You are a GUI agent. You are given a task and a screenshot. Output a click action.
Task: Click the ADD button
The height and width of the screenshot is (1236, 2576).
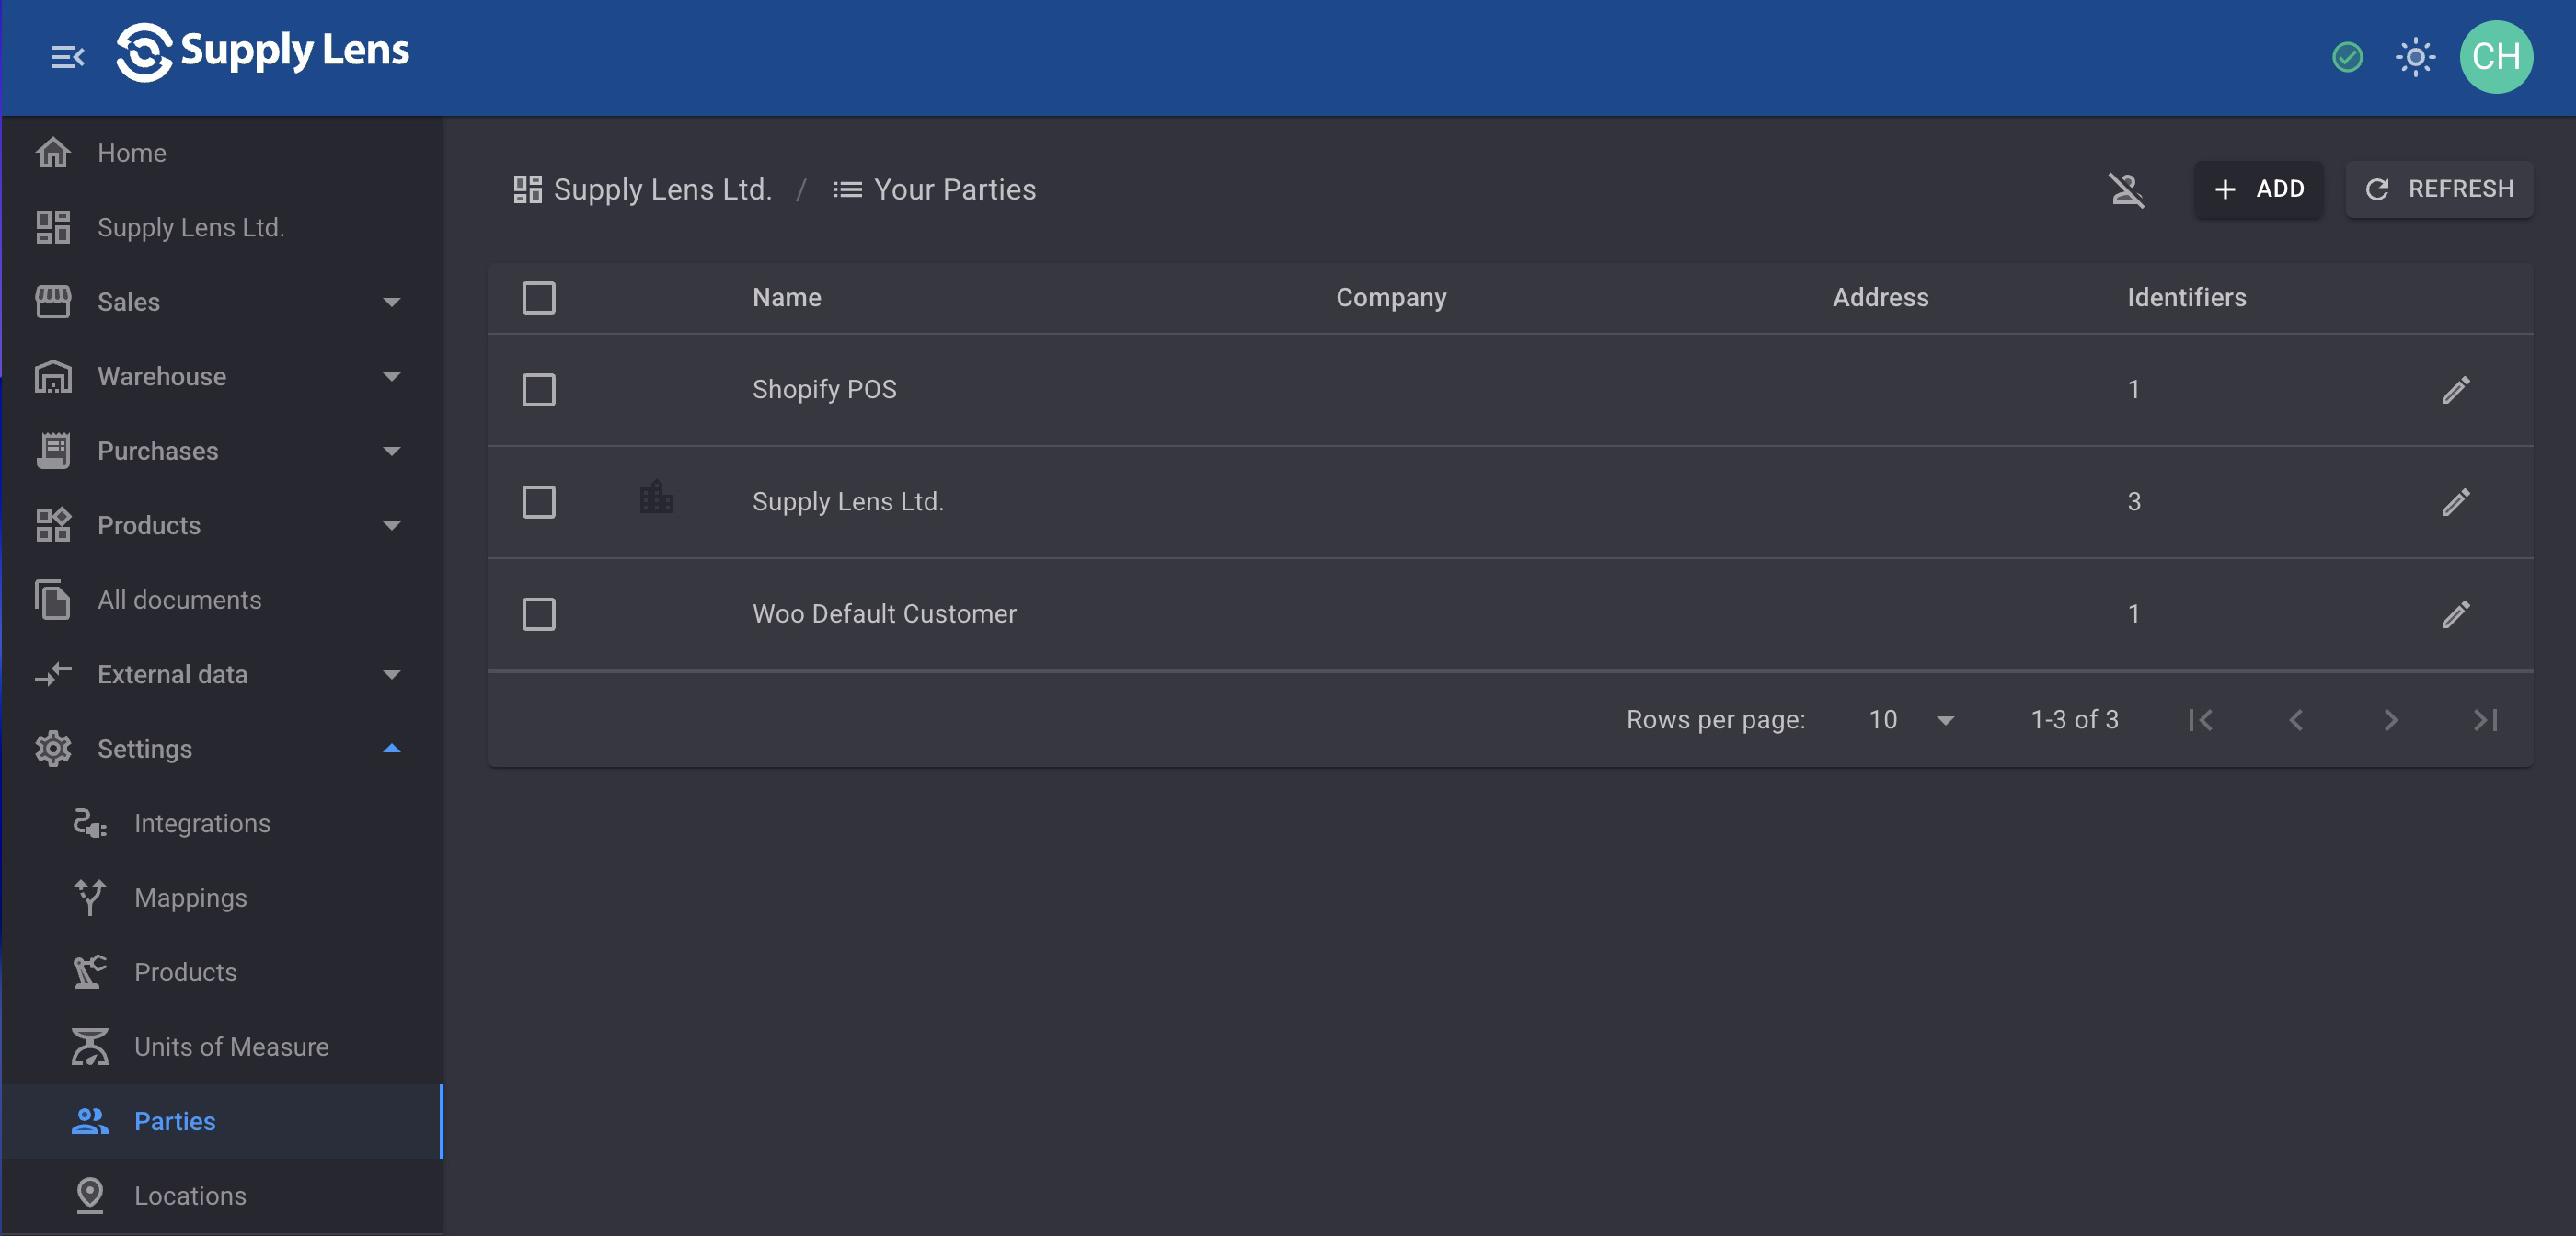pos(2258,189)
